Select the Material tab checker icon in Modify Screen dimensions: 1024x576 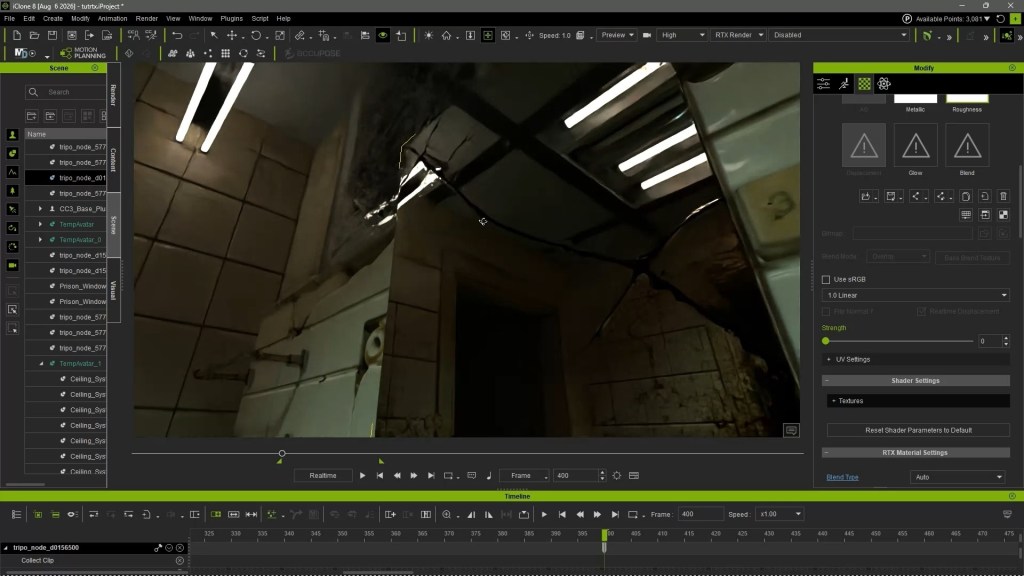coord(864,84)
